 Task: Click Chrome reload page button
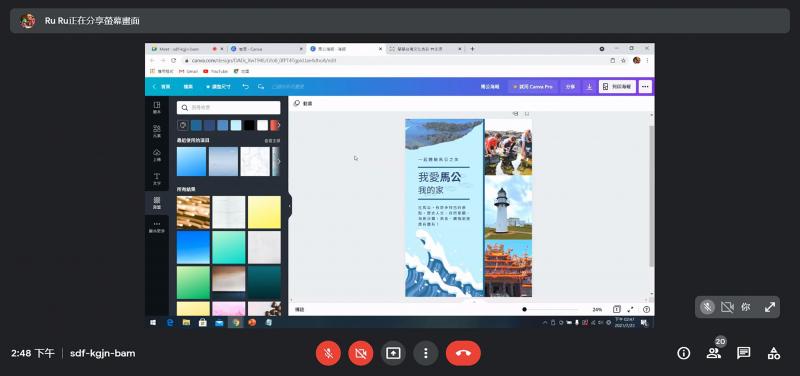(x=173, y=60)
